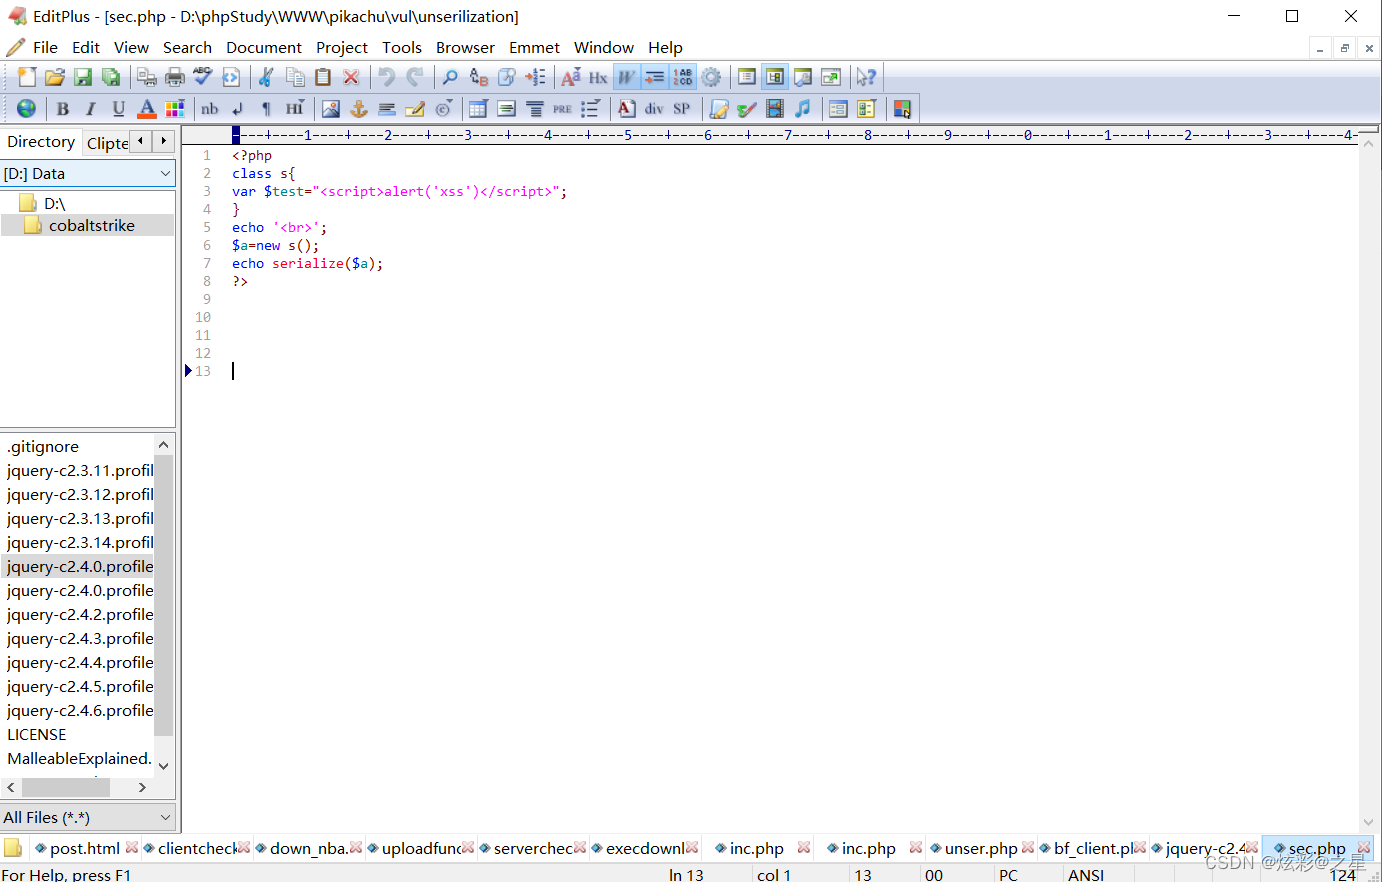Open HTML color palette grid
This screenshot has width=1382, height=882.
pos(175,108)
